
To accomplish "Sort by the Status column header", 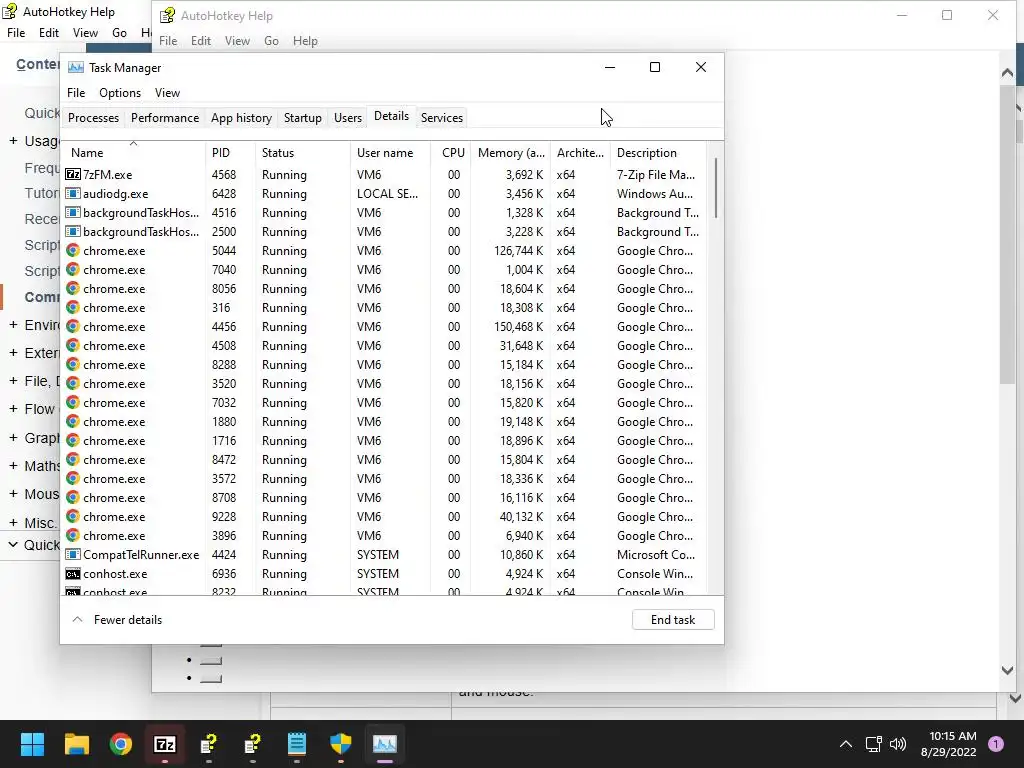I will (302, 152).
